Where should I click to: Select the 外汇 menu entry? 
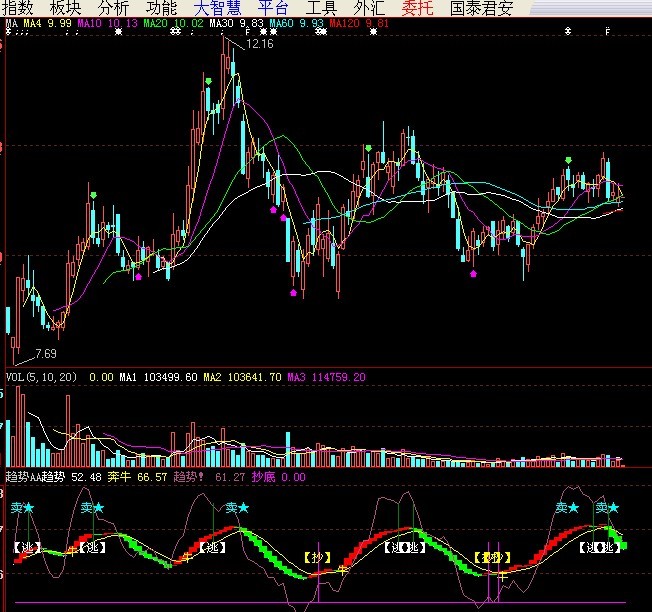point(369,8)
